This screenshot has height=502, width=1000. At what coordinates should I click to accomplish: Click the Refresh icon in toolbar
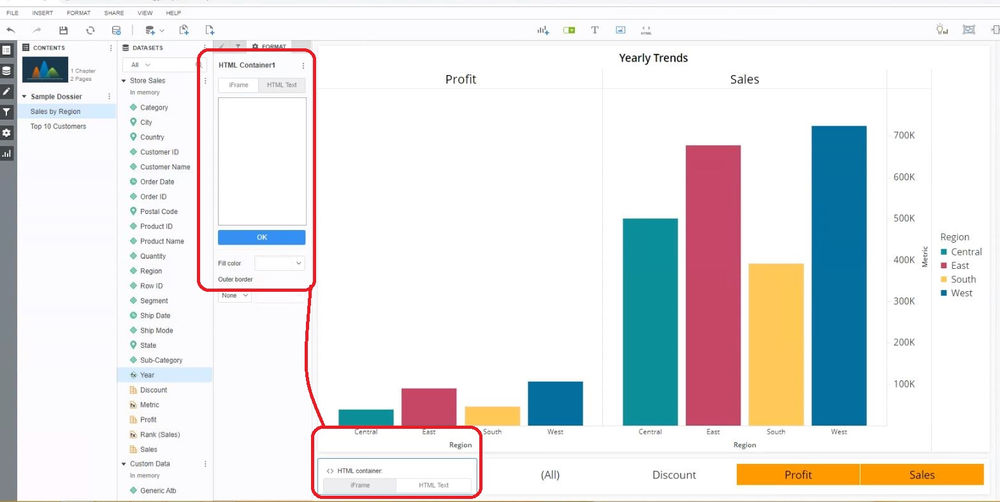(x=90, y=30)
